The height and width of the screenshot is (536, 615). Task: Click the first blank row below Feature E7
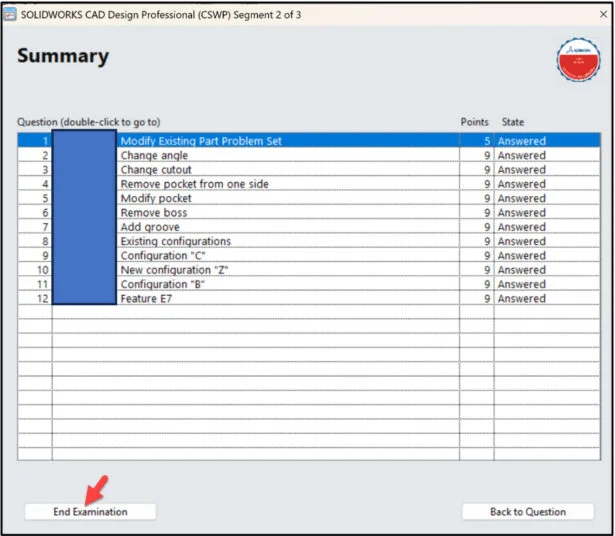point(250,313)
